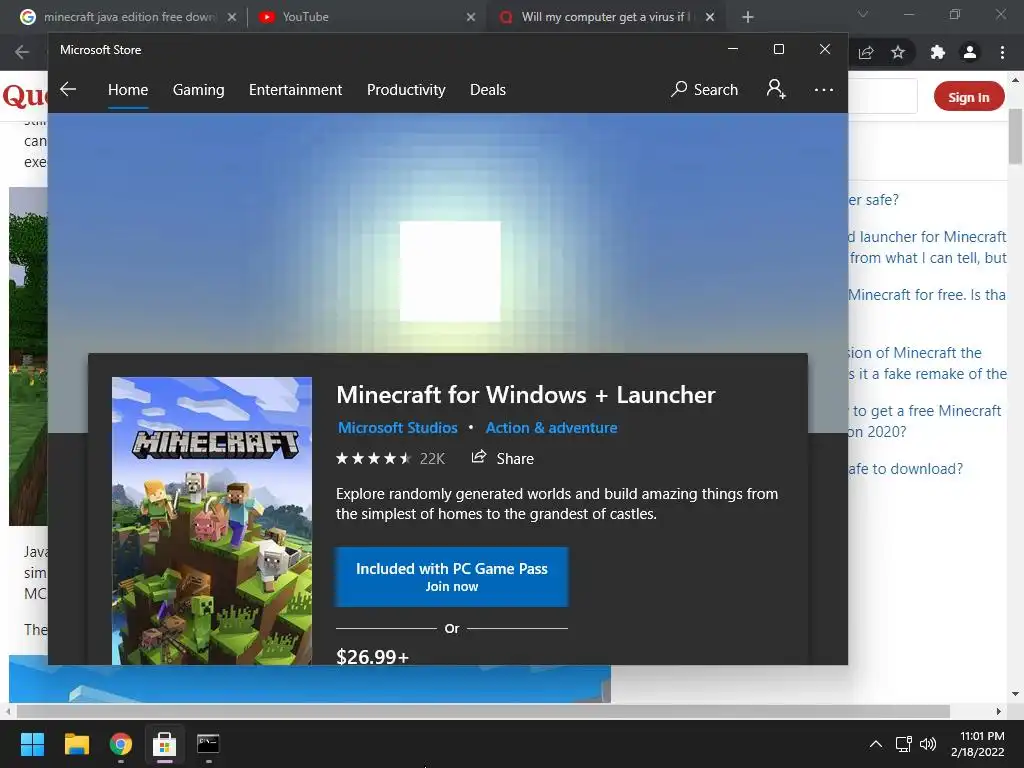This screenshot has width=1024, height=768.
Task: Click the Quora logo behind the Store
Action: coord(25,96)
